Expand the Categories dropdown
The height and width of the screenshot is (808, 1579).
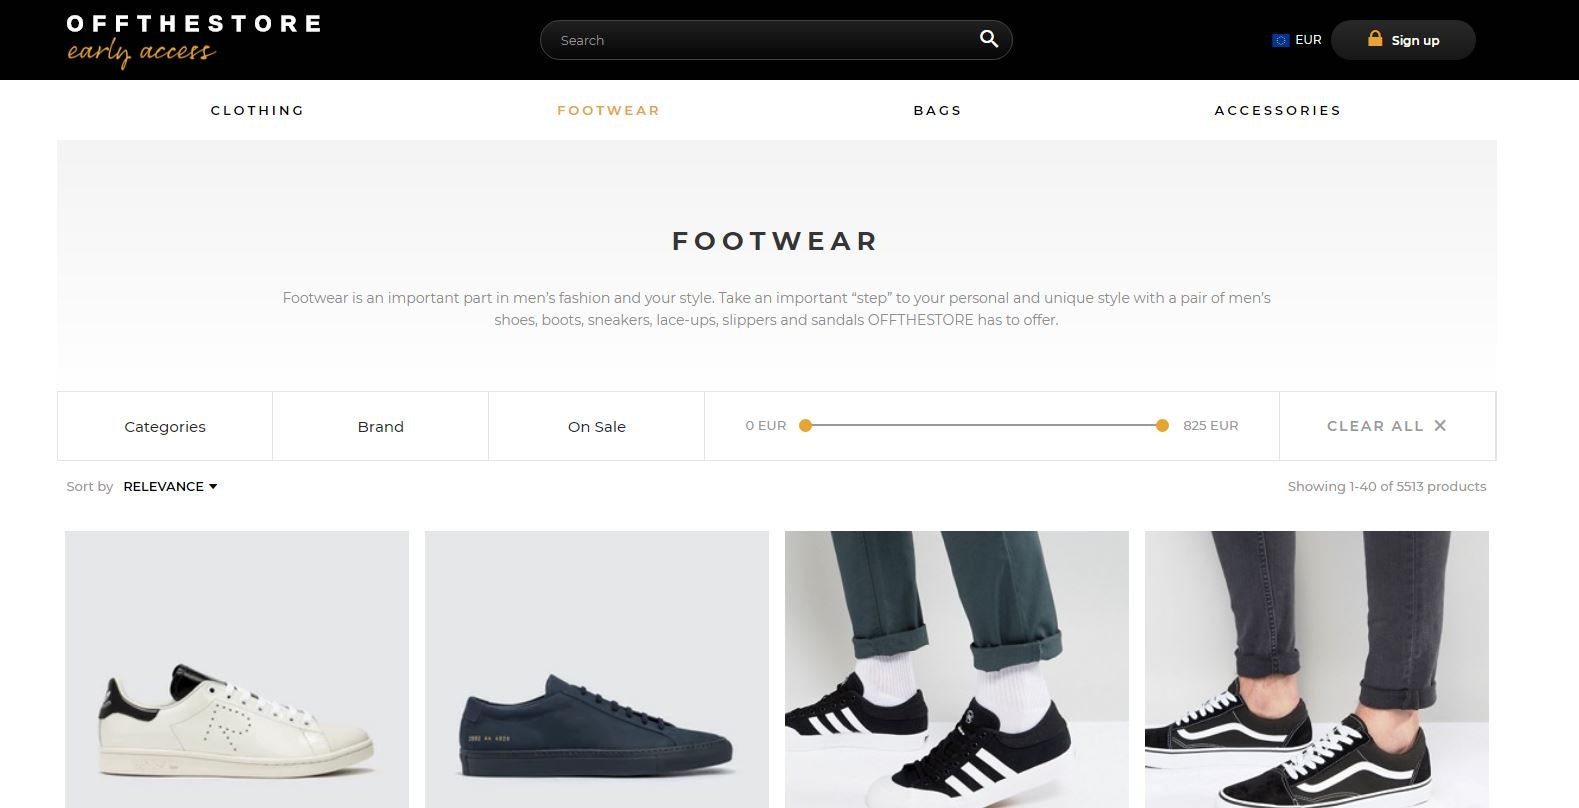[164, 426]
